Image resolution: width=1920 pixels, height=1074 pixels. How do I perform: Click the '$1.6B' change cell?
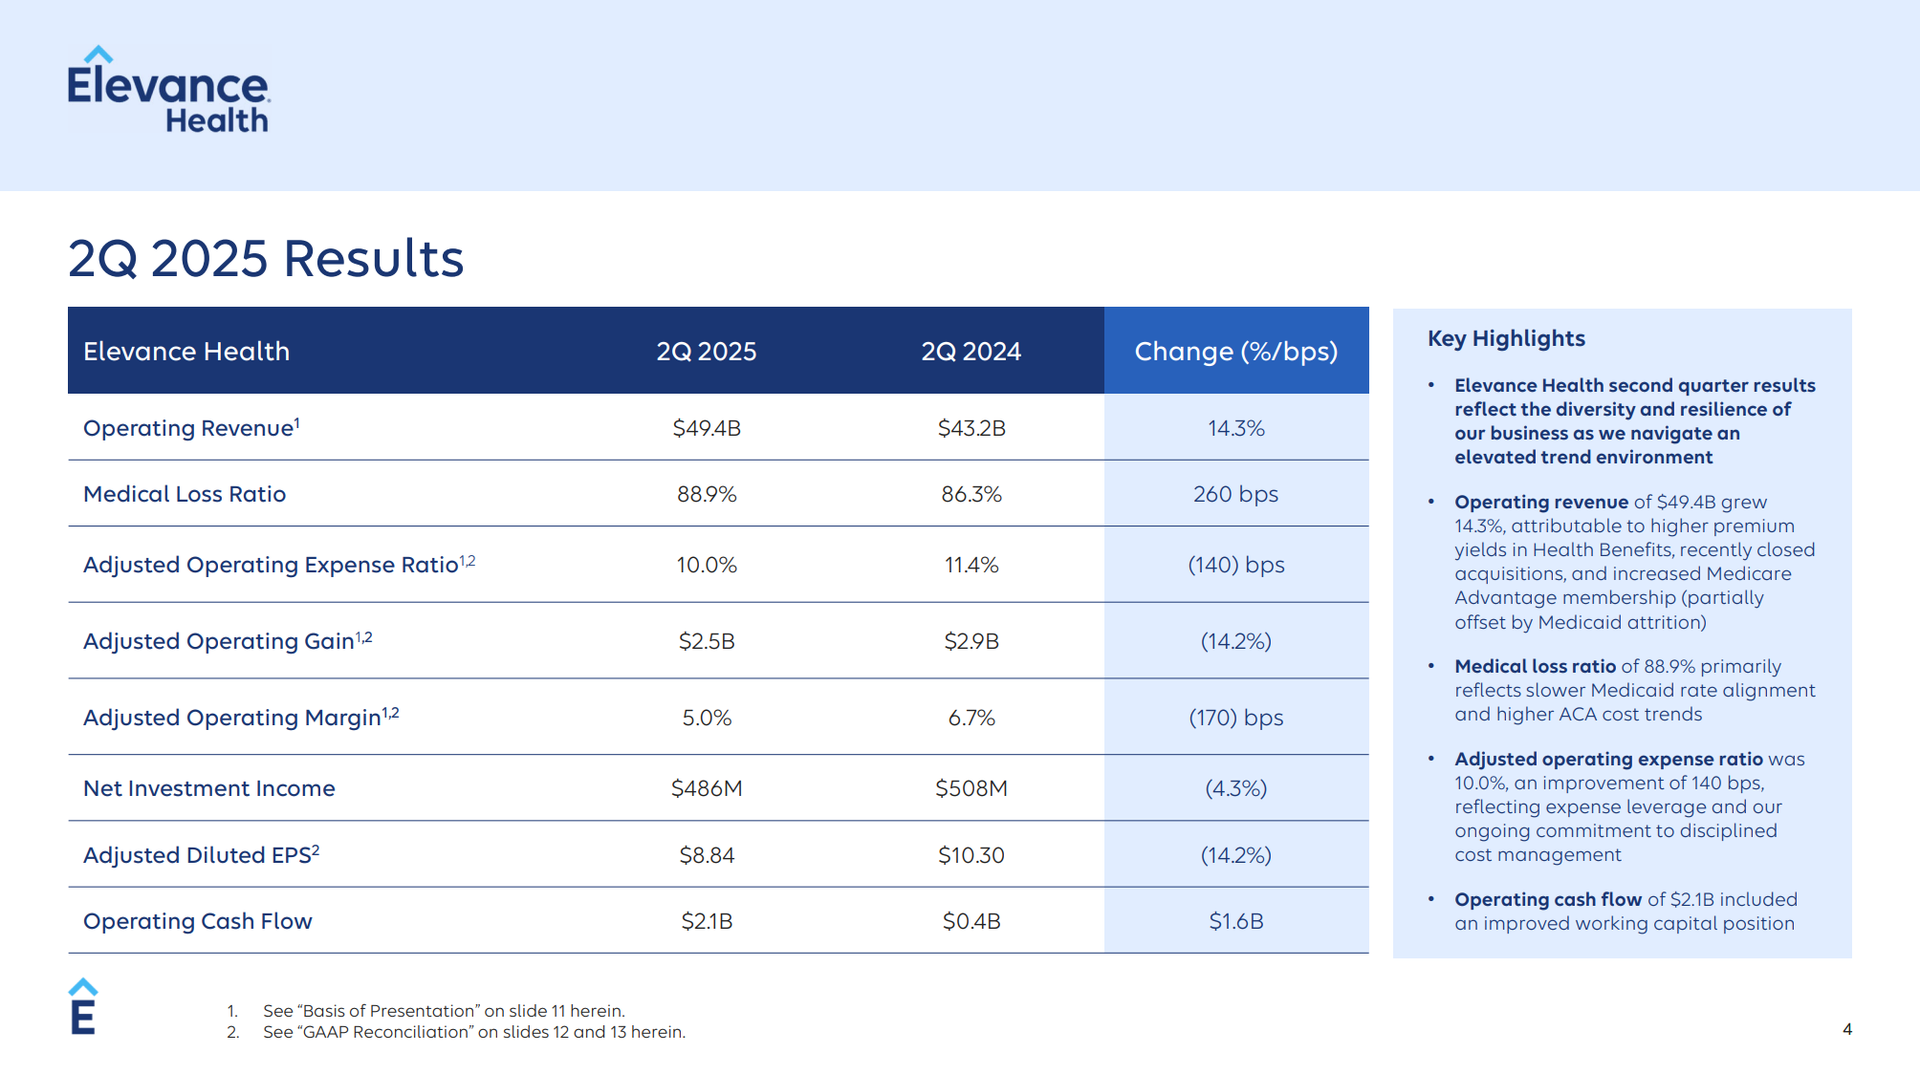(1236, 921)
